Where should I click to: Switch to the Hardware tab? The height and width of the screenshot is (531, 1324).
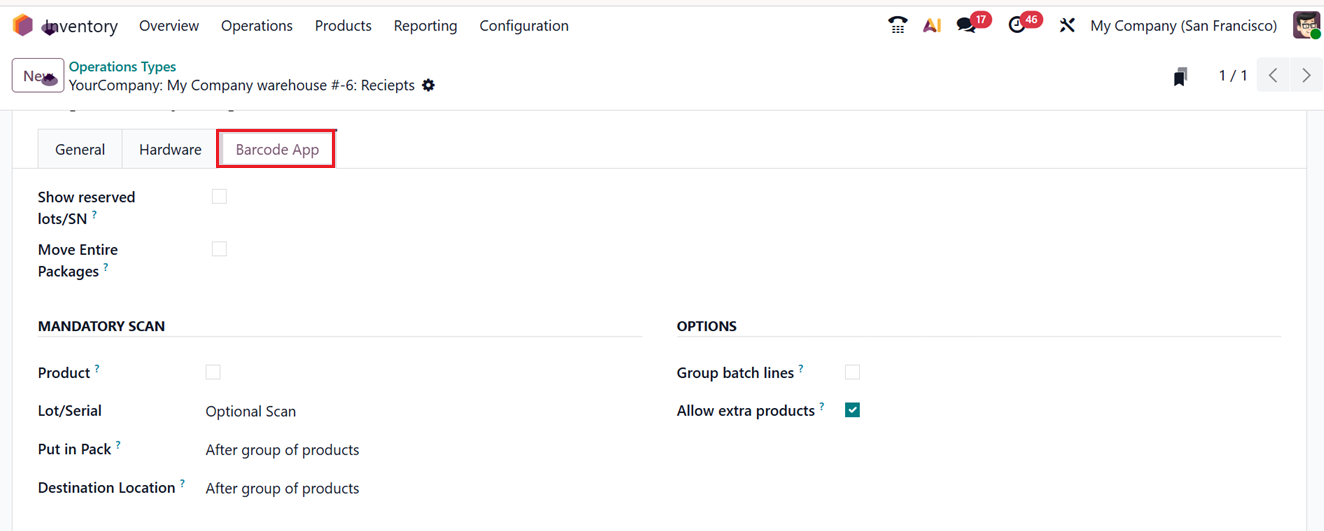point(170,149)
